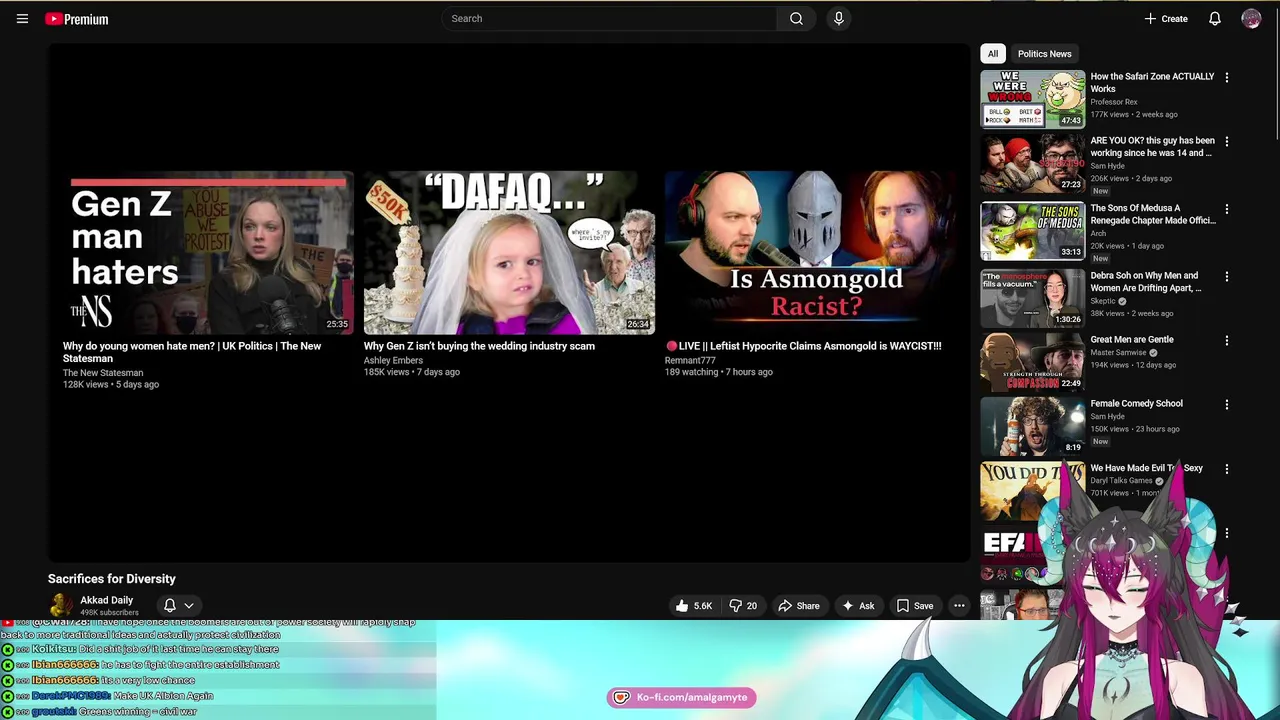The height and width of the screenshot is (720, 1280).
Task: Open the account avatar menu
Action: 1251,19
